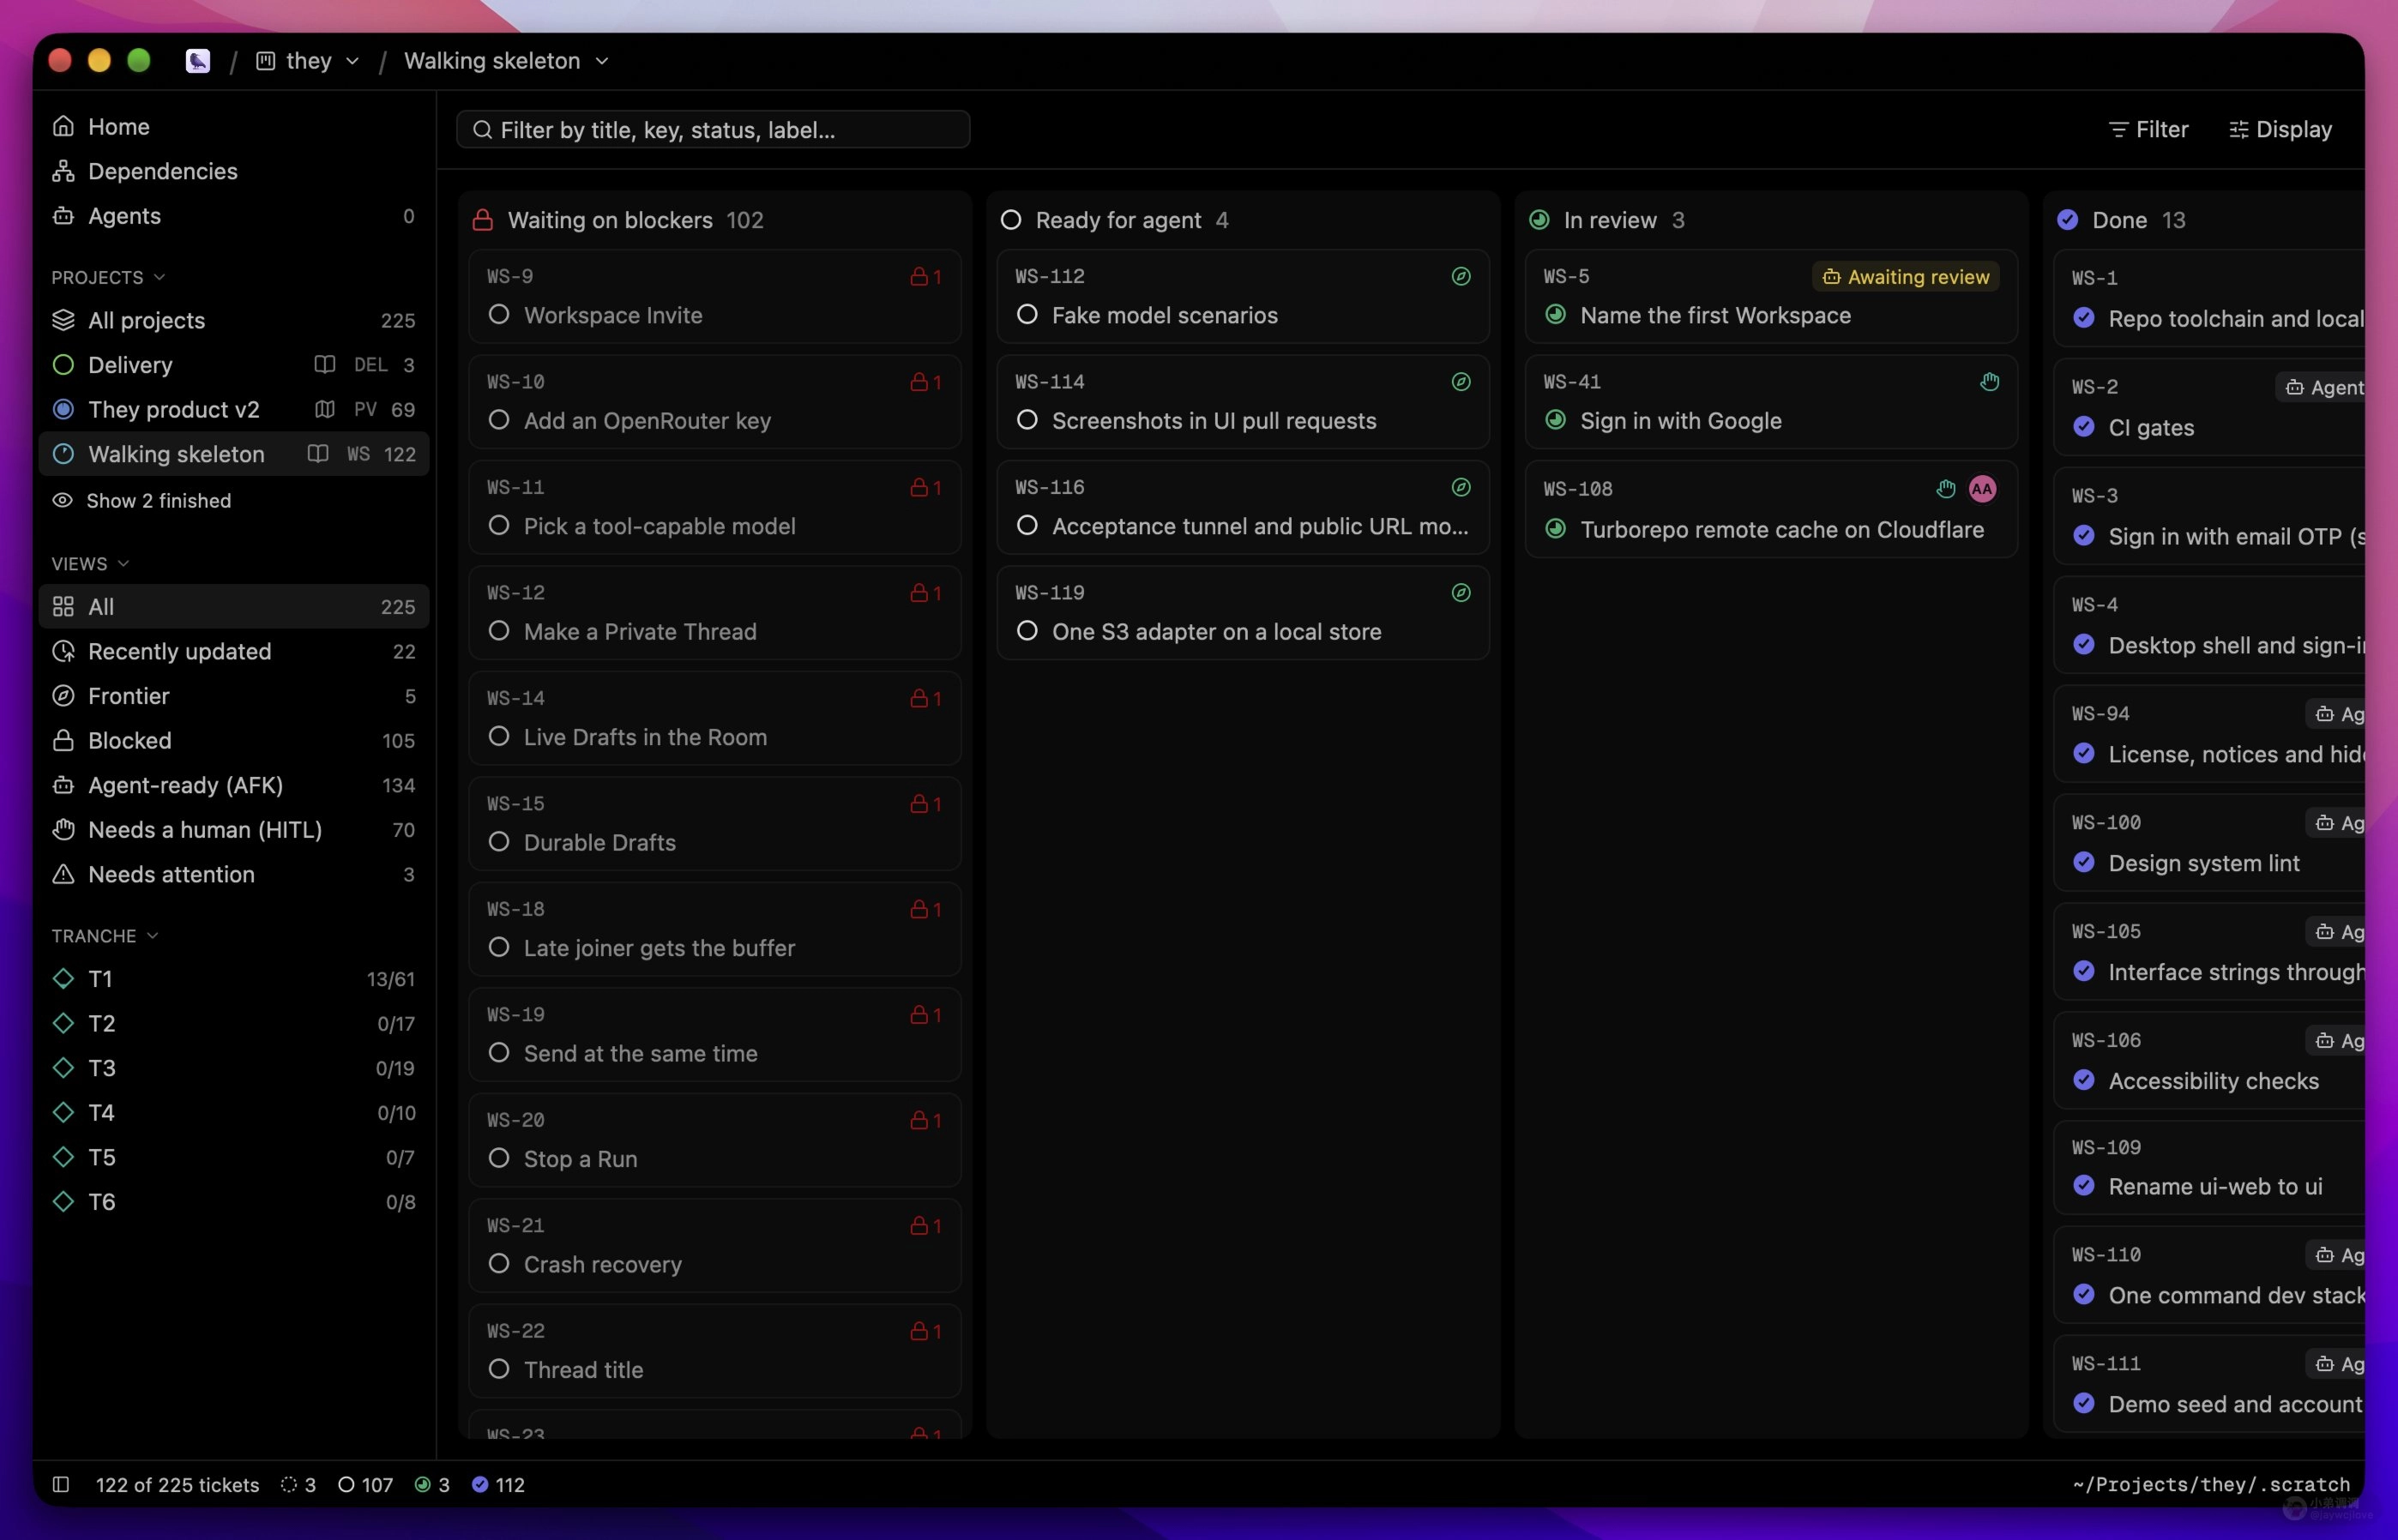Click the Filter button

point(2149,130)
